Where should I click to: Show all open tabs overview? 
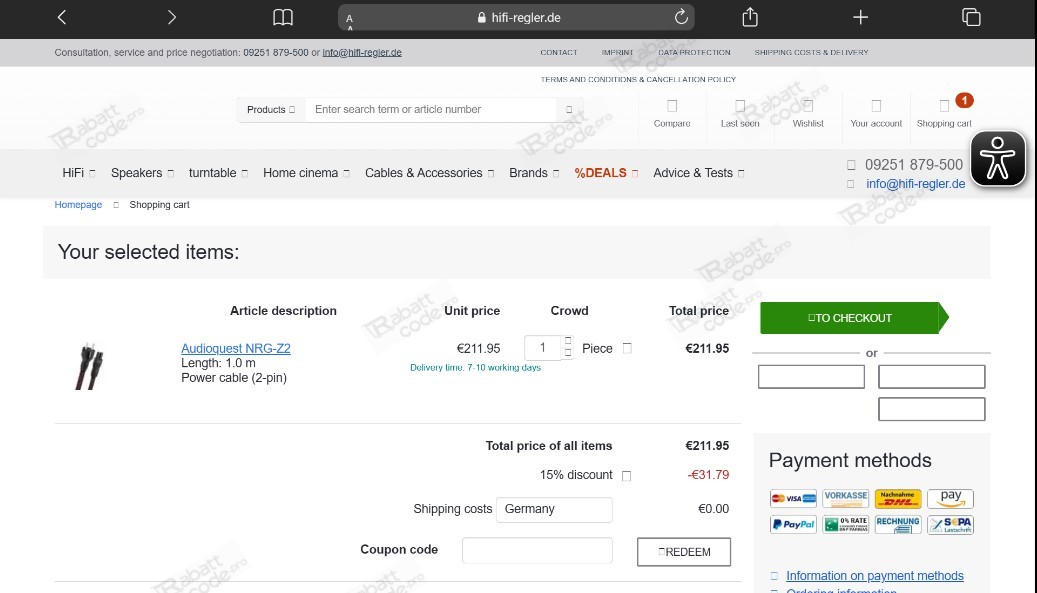point(971,17)
